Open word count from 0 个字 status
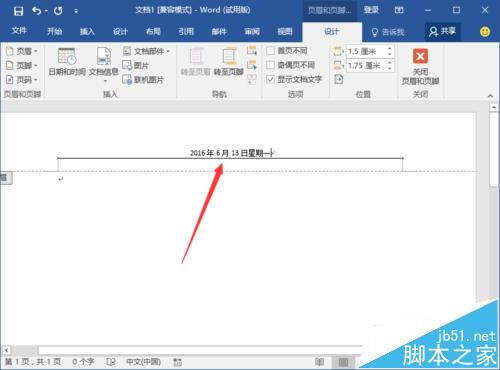The width and height of the screenshot is (500, 370). pos(83,362)
